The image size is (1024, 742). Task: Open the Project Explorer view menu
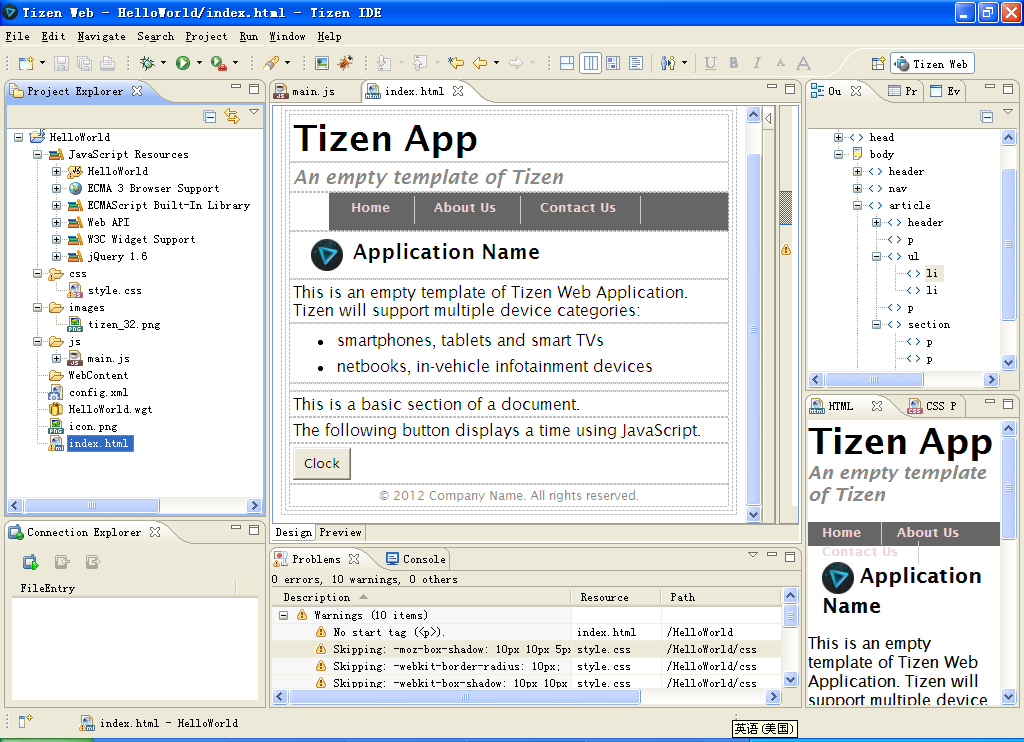pos(254,112)
